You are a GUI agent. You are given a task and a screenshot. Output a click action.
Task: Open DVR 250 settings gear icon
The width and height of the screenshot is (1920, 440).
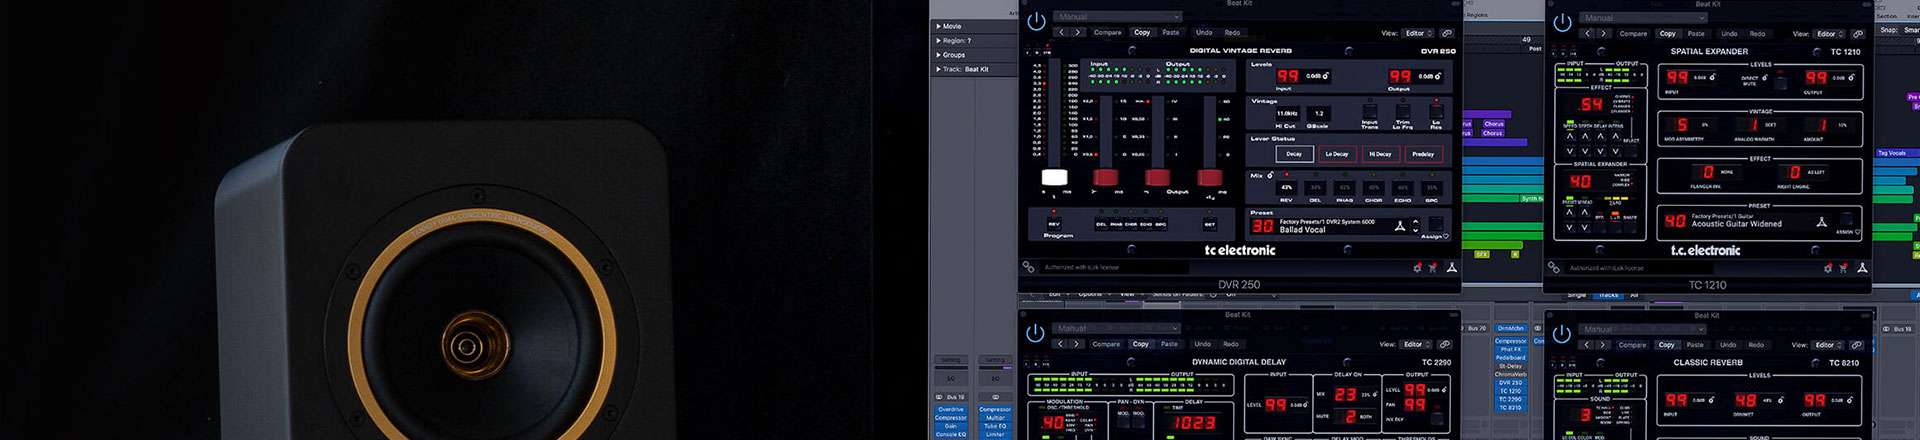(1417, 268)
